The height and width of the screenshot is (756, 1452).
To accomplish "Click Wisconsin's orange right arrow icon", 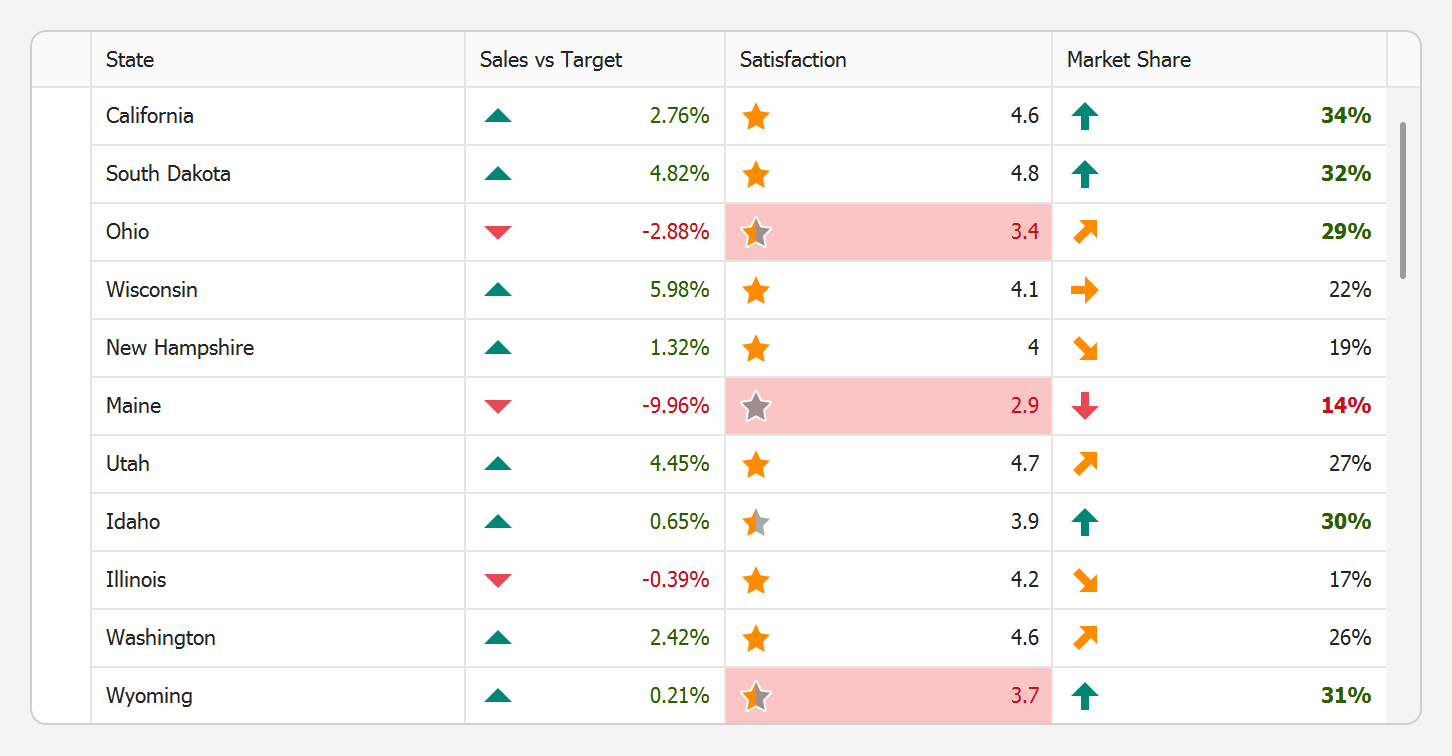I will pos(1084,291).
